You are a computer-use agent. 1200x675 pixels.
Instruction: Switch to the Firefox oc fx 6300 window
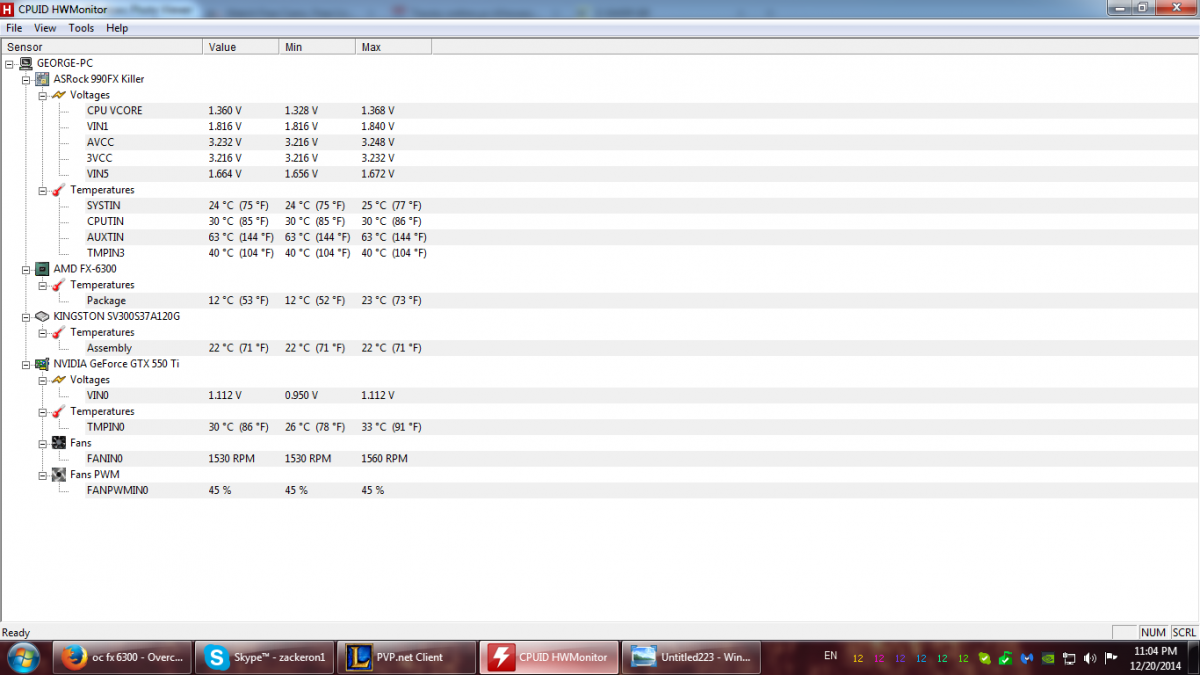coord(120,657)
